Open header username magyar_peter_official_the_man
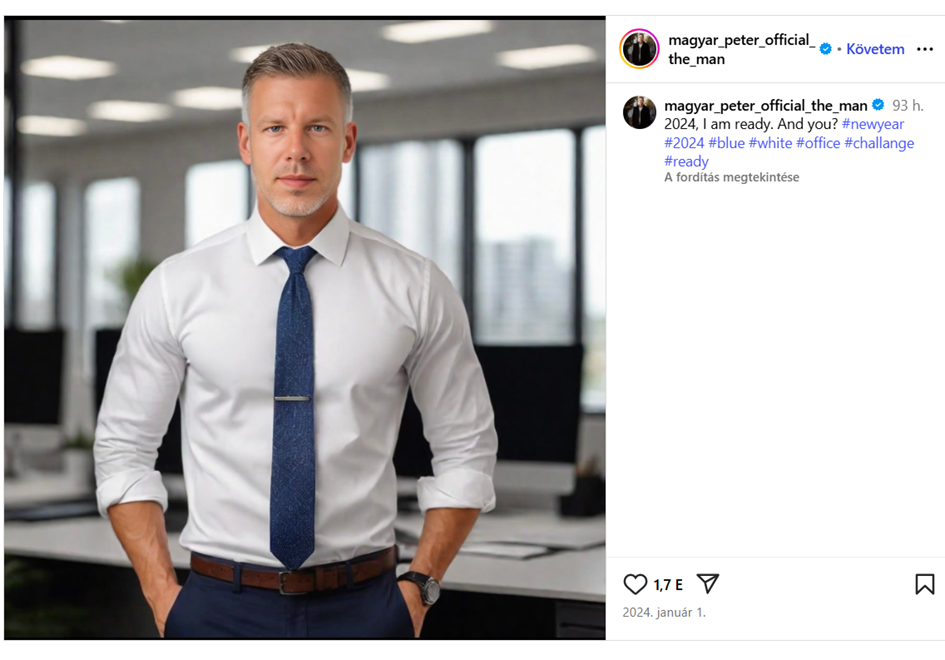Screen dimensions: 945x660 point(741,49)
